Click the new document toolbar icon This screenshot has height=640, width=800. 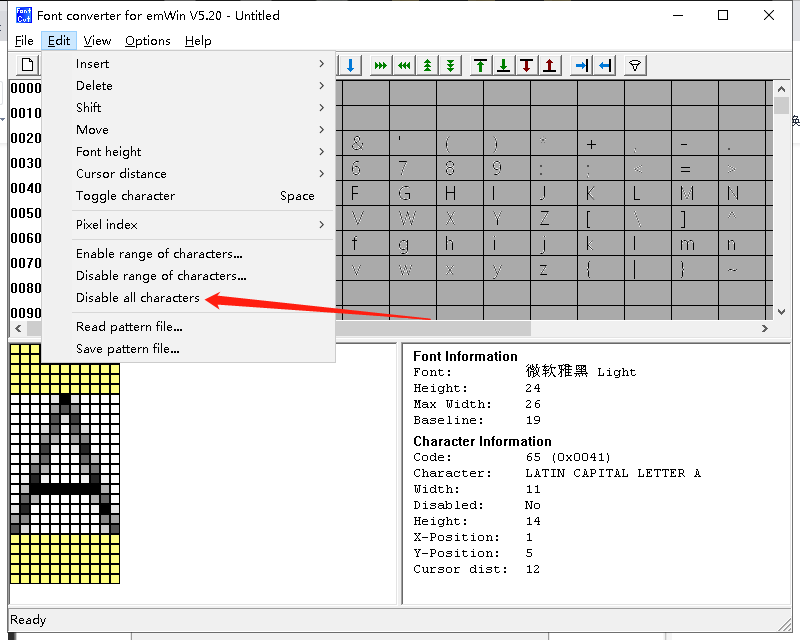28,66
